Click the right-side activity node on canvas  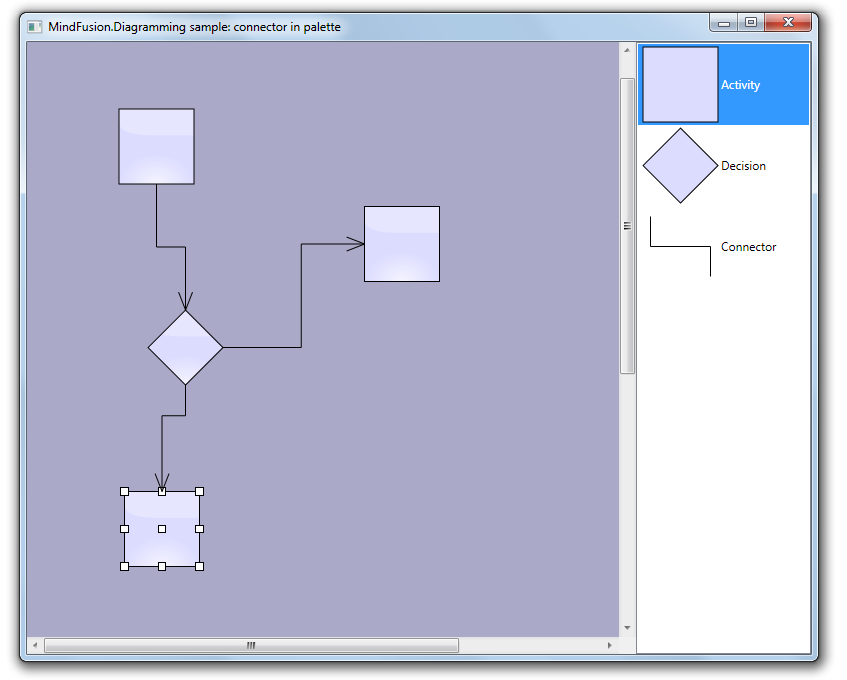click(401, 244)
